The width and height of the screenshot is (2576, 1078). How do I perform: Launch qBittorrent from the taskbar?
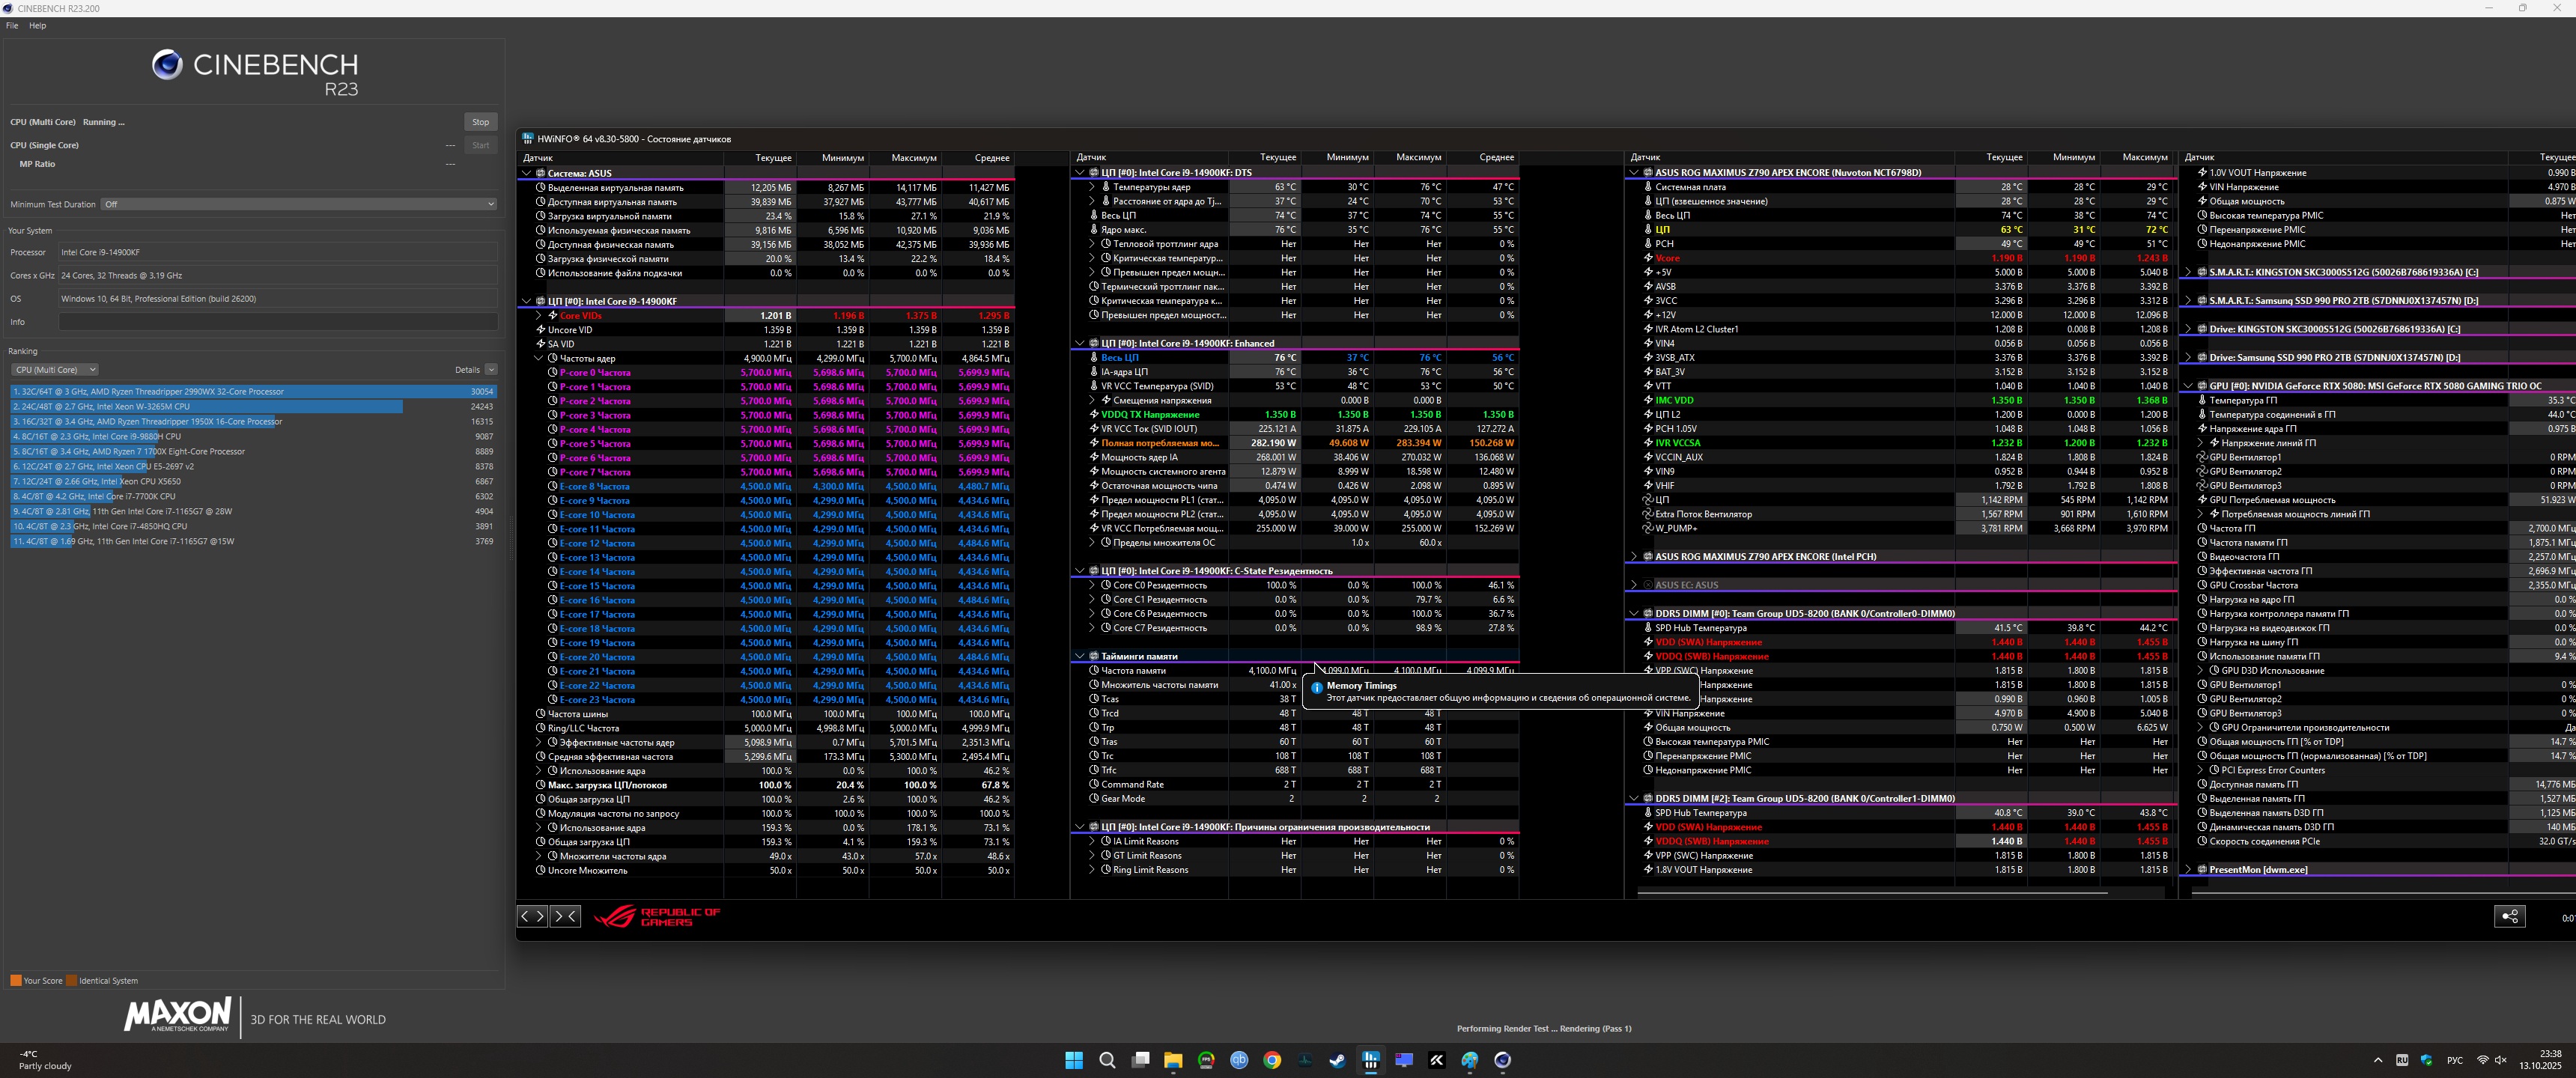(x=1239, y=1060)
